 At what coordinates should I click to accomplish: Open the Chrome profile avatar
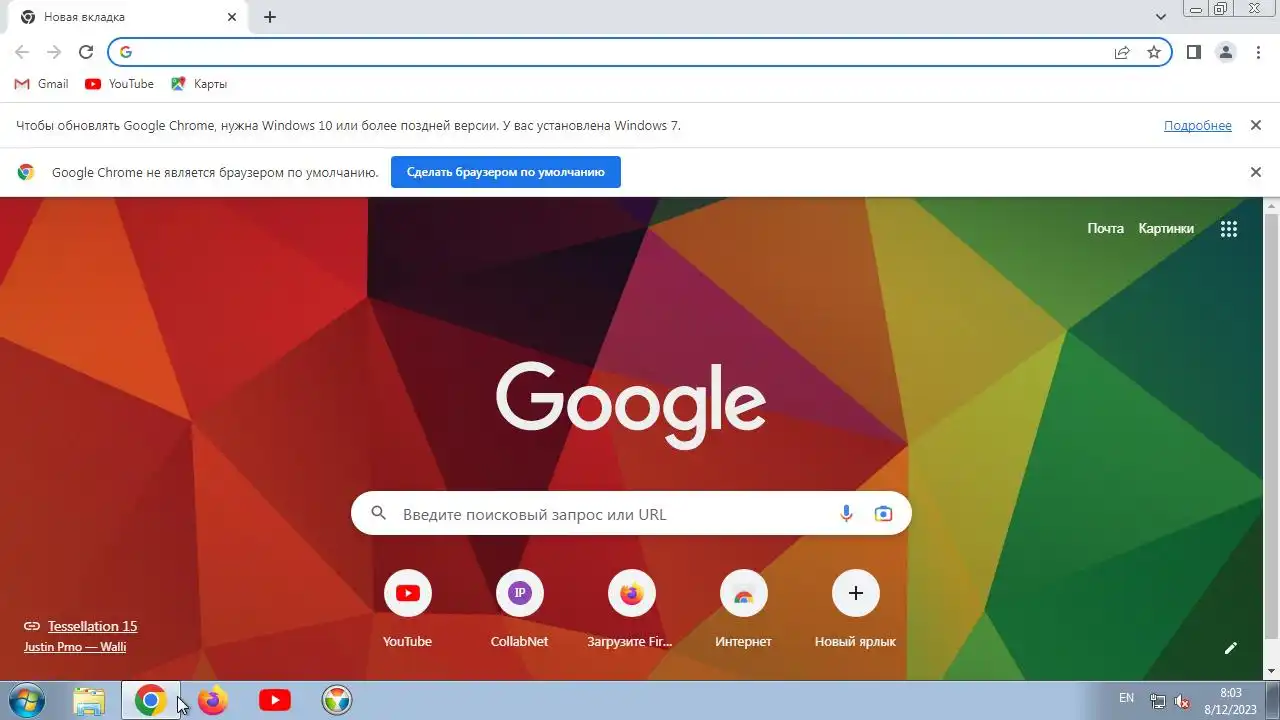(x=1226, y=52)
